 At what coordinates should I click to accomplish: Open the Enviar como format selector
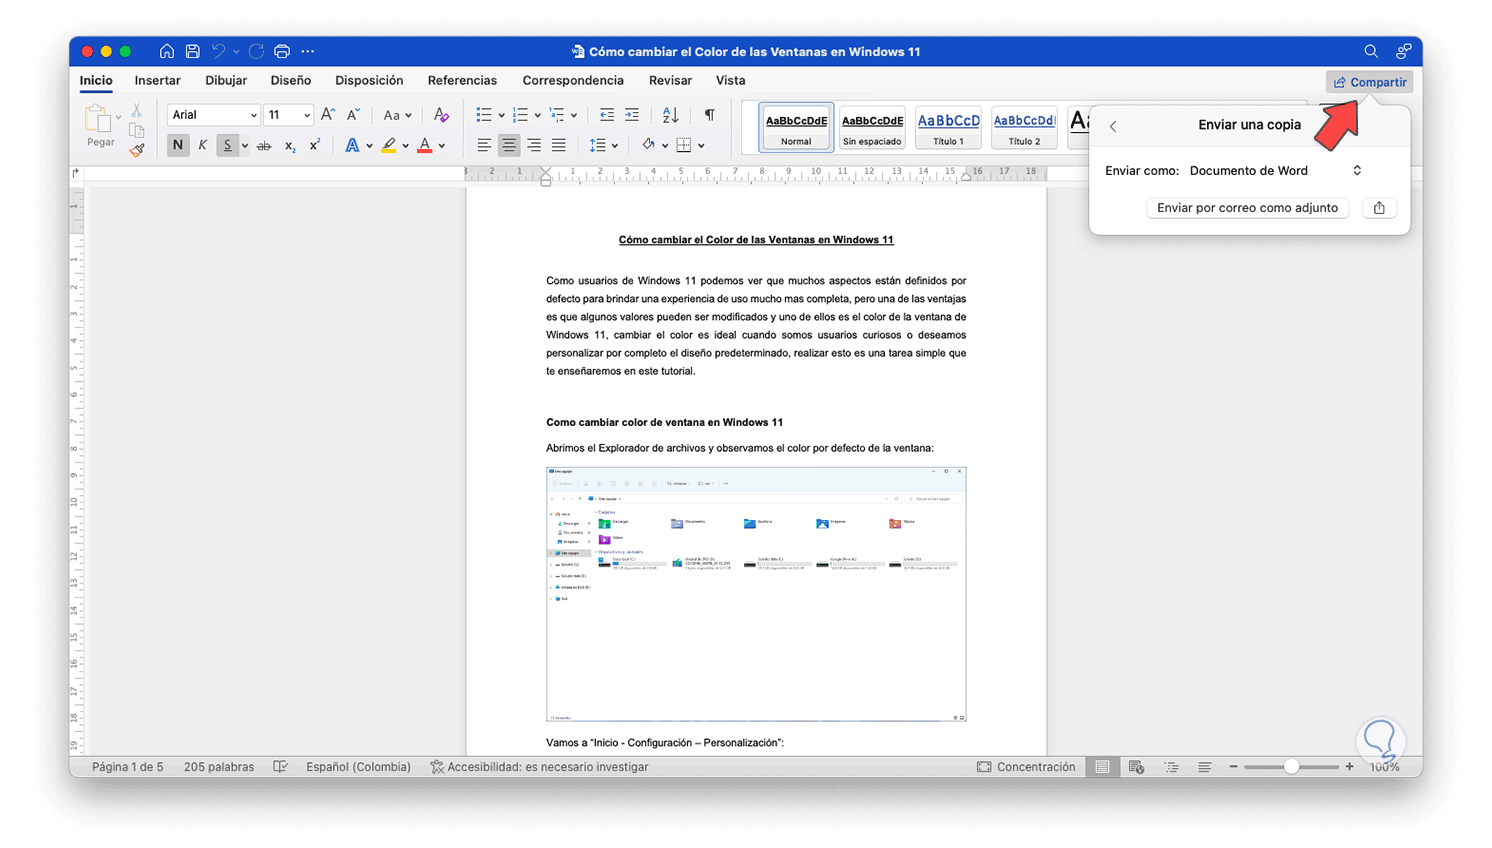(x=1276, y=171)
